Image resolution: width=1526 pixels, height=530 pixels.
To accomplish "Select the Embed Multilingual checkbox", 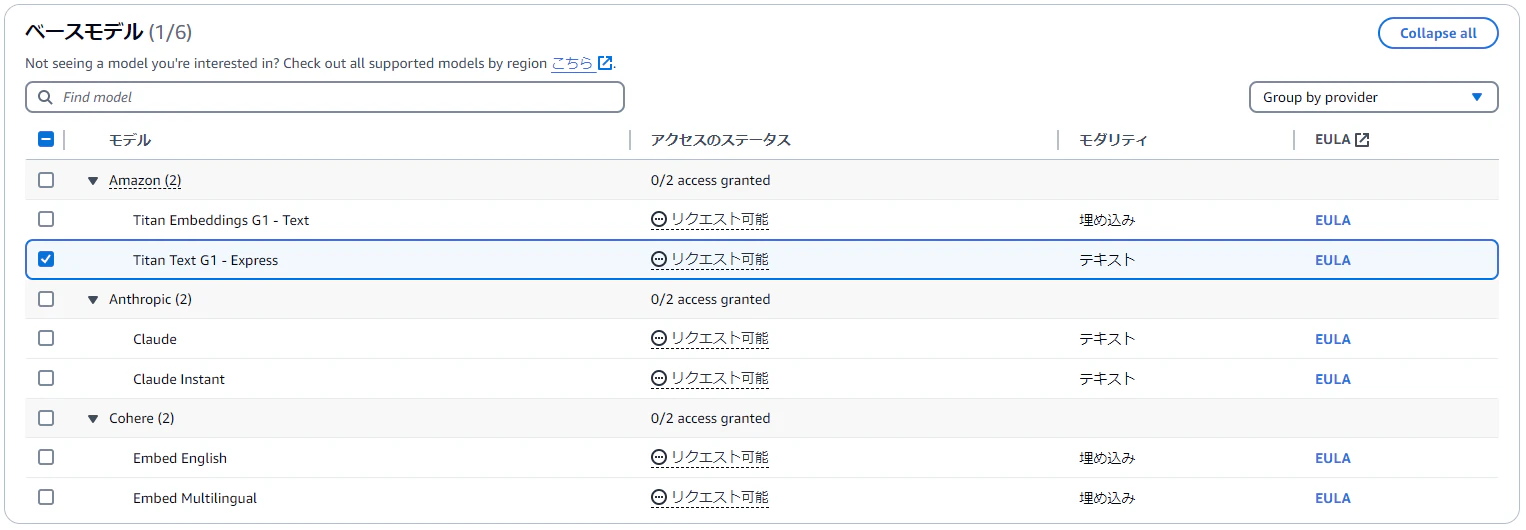I will (46, 497).
